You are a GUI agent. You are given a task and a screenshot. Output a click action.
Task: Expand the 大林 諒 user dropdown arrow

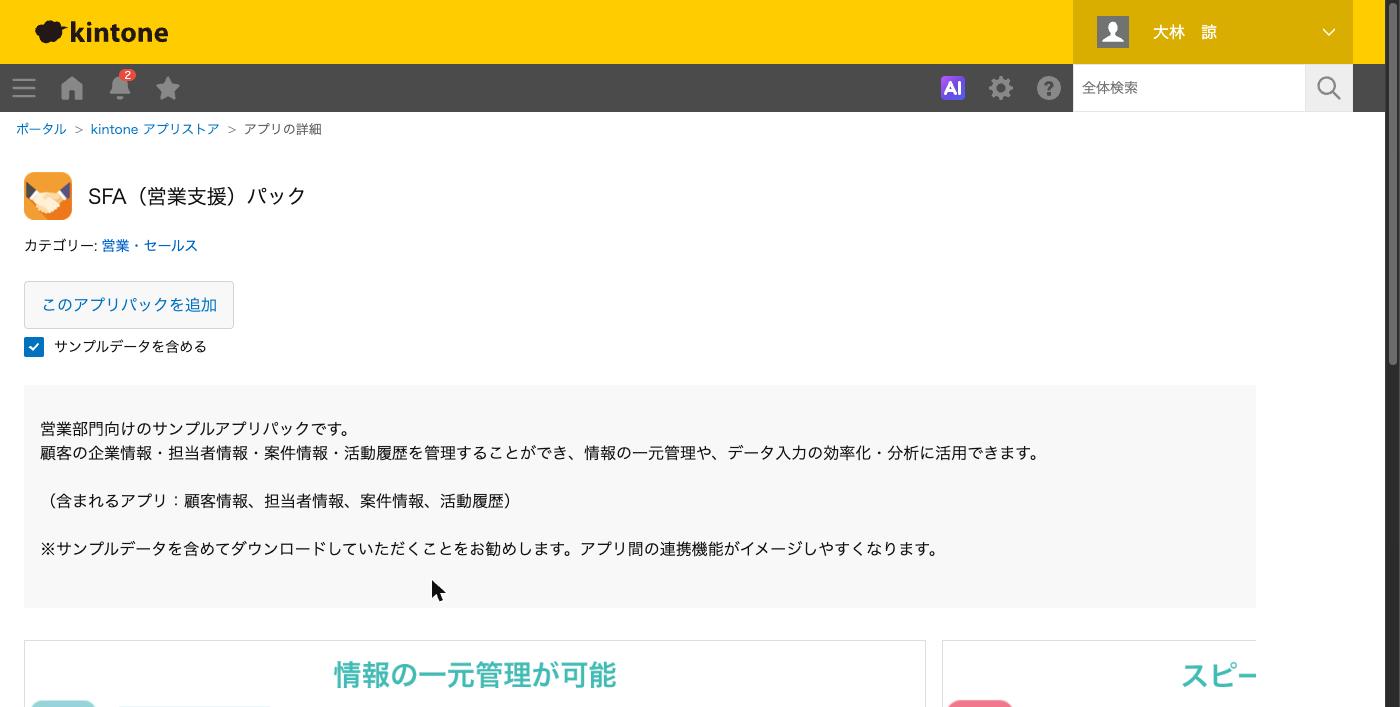coord(1329,32)
